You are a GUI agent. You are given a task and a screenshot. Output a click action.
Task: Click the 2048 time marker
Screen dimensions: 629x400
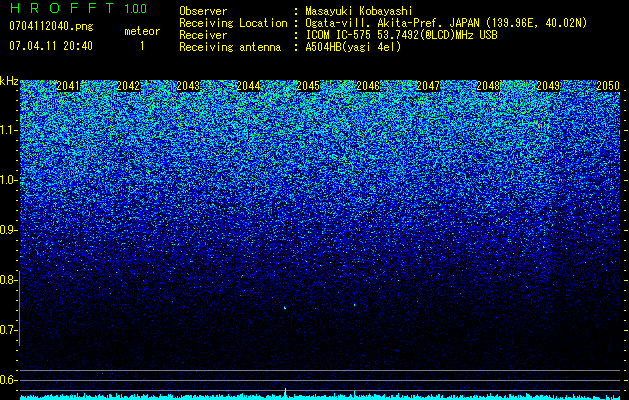(488, 86)
